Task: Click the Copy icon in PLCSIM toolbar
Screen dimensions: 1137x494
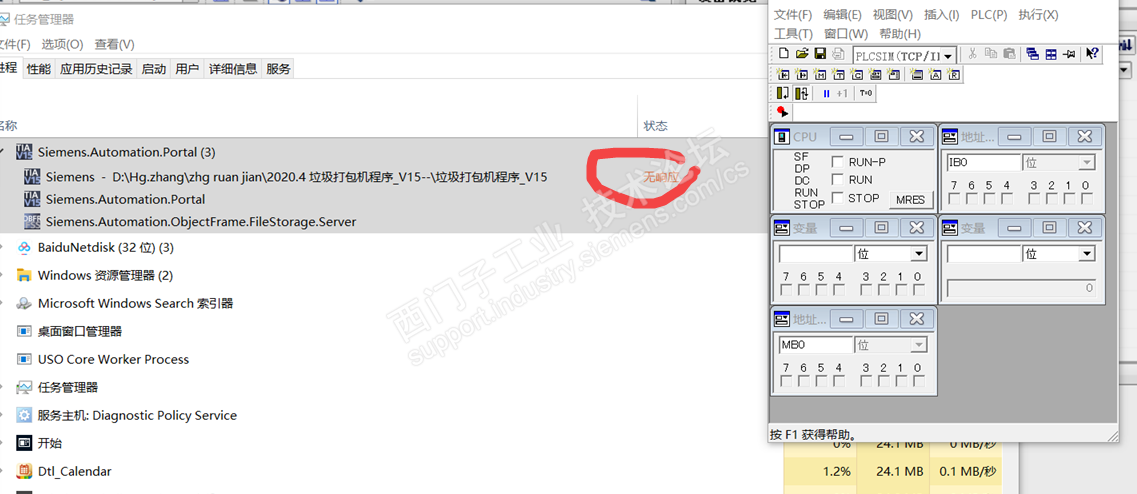Action: tap(991, 54)
